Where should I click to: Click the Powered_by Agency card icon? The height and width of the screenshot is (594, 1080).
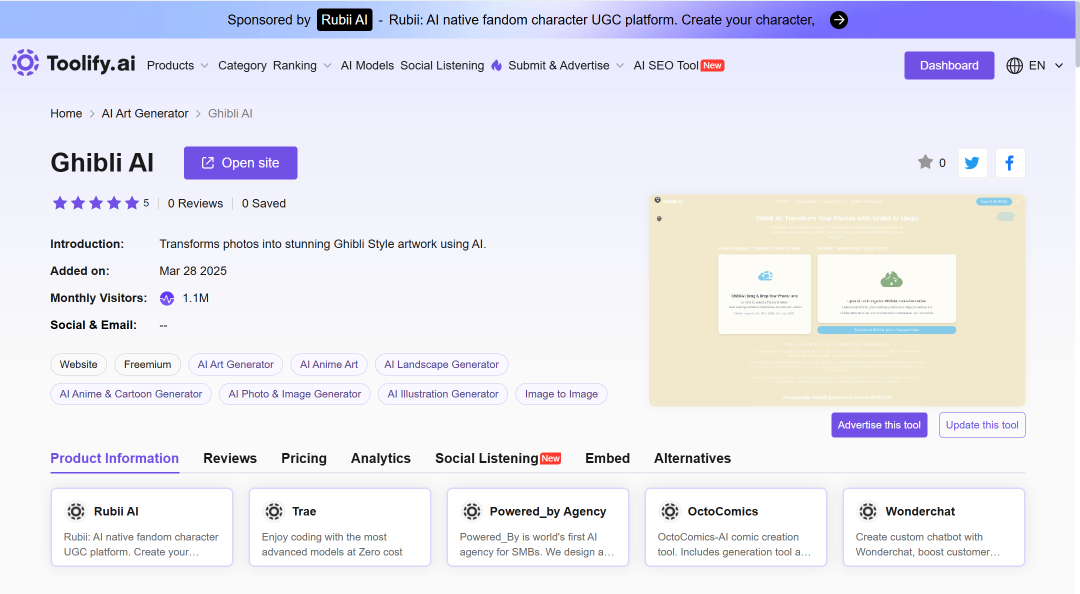coord(472,511)
